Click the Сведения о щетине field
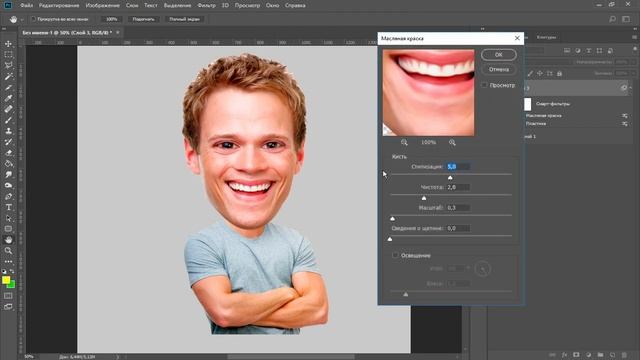Viewport: 640px width, 360px height. click(458, 228)
